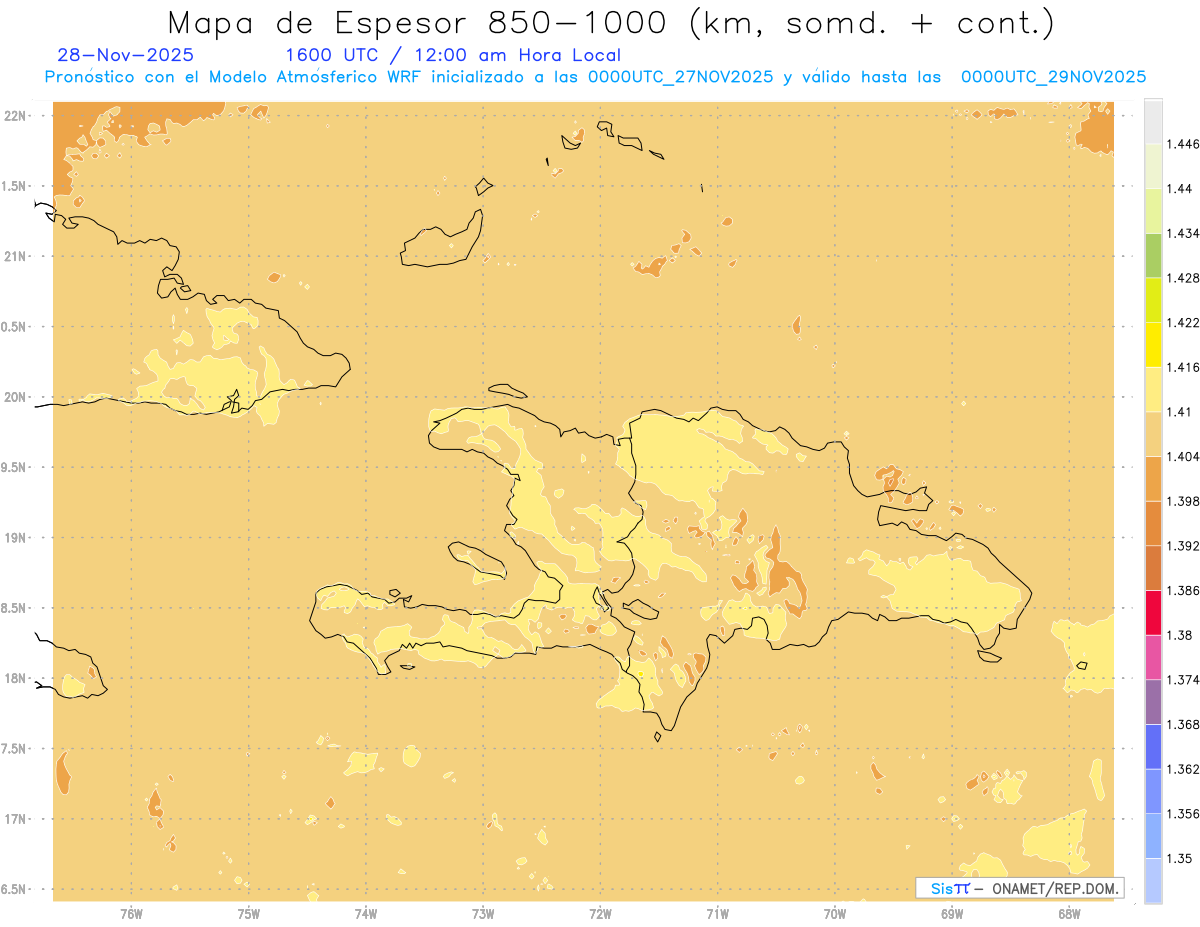Select legend value 1.374

(1182, 680)
